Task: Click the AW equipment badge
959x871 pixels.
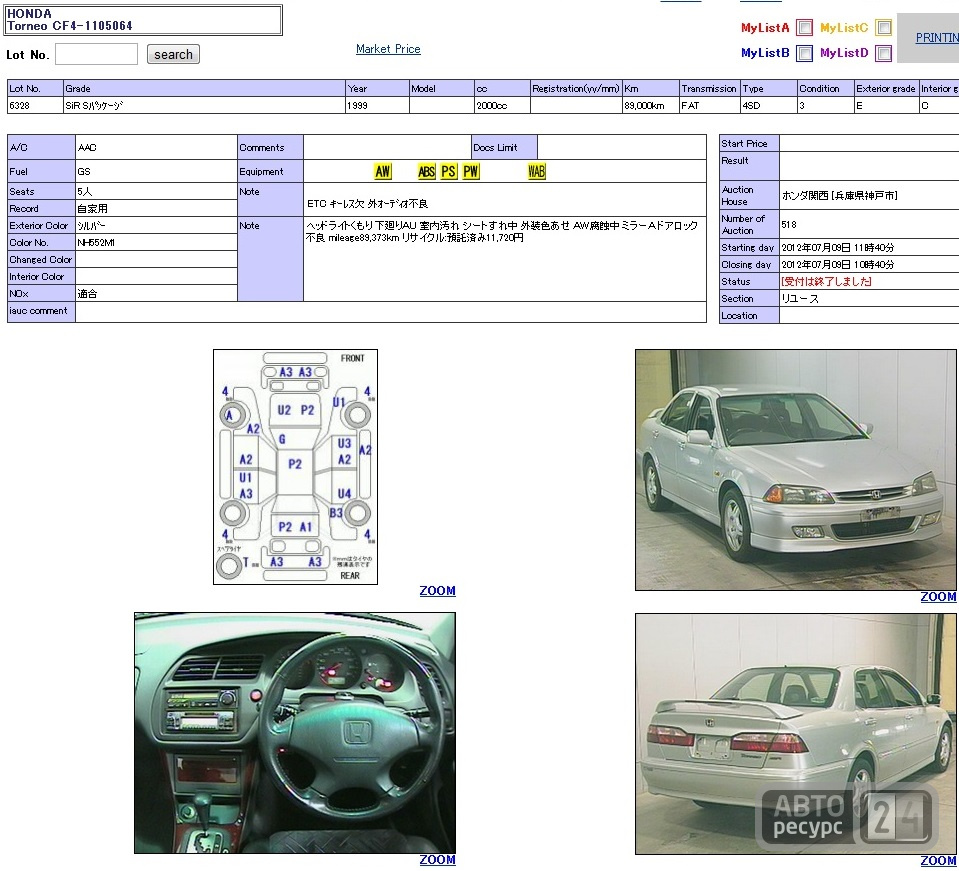Action: tap(382, 172)
